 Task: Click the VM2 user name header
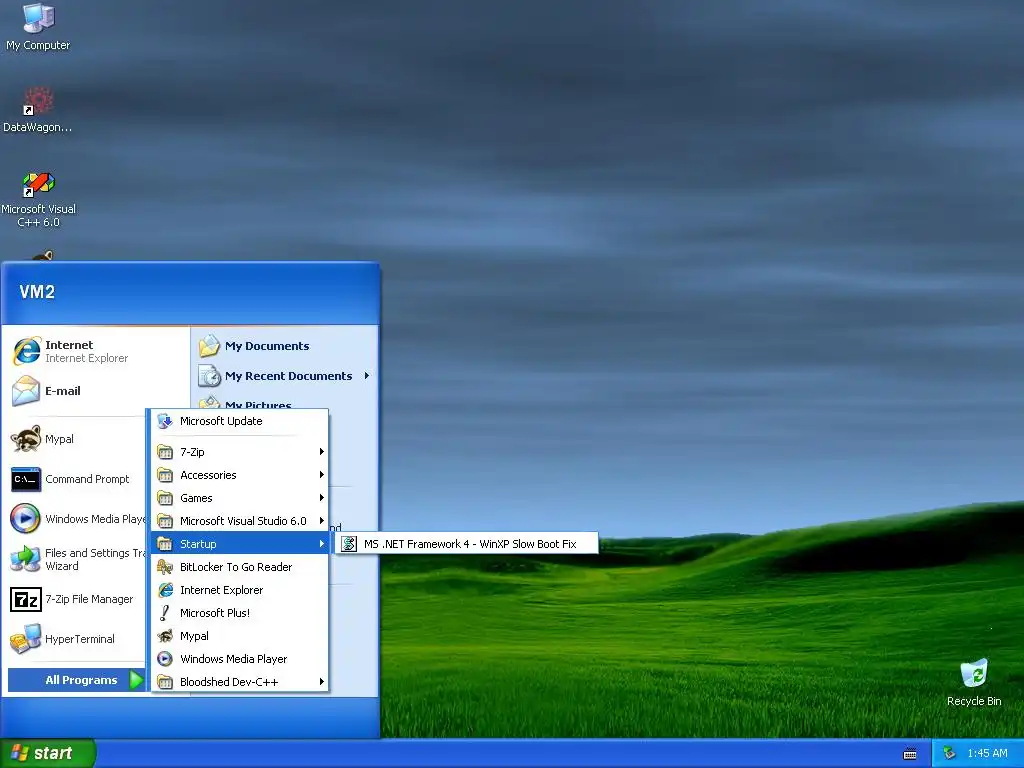coord(37,292)
